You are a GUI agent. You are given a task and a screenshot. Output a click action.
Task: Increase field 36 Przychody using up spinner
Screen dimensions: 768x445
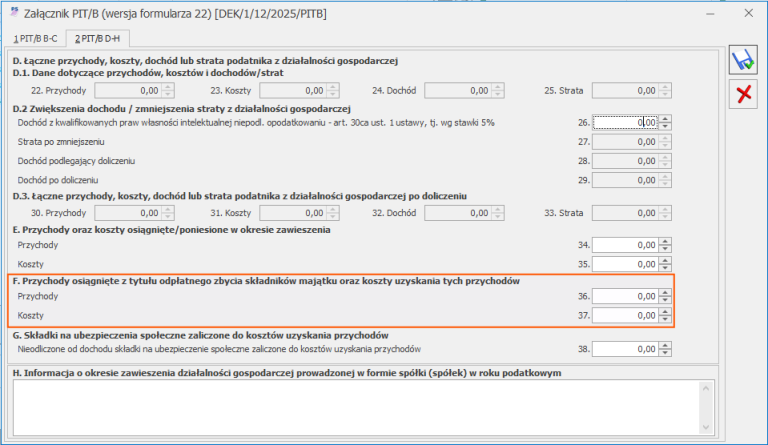[x=665, y=293]
